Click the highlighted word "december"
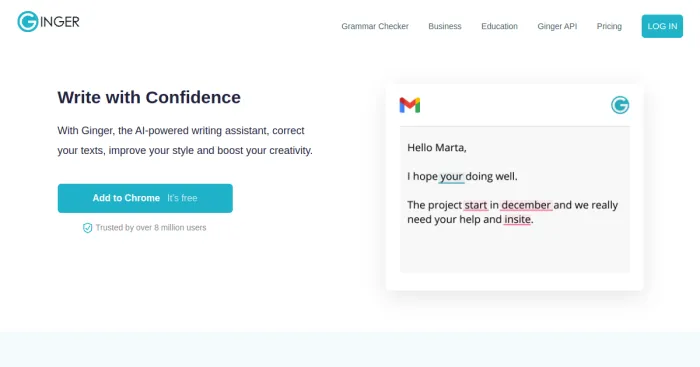 pyautogui.click(x=526, y=205)
